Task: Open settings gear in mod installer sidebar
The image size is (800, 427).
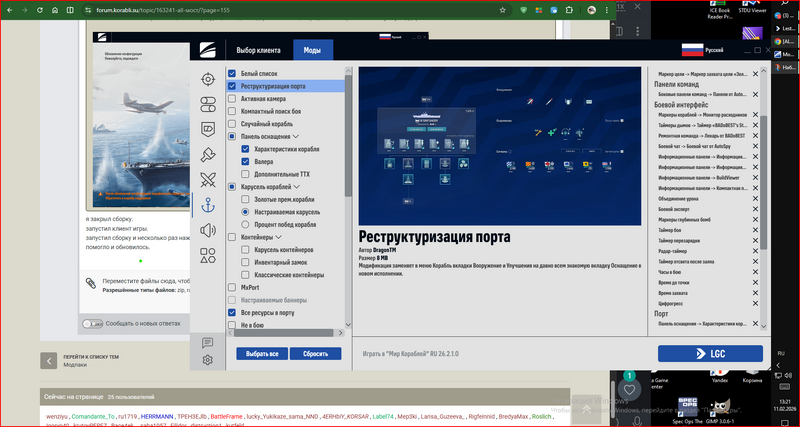Action: [208, 360]
